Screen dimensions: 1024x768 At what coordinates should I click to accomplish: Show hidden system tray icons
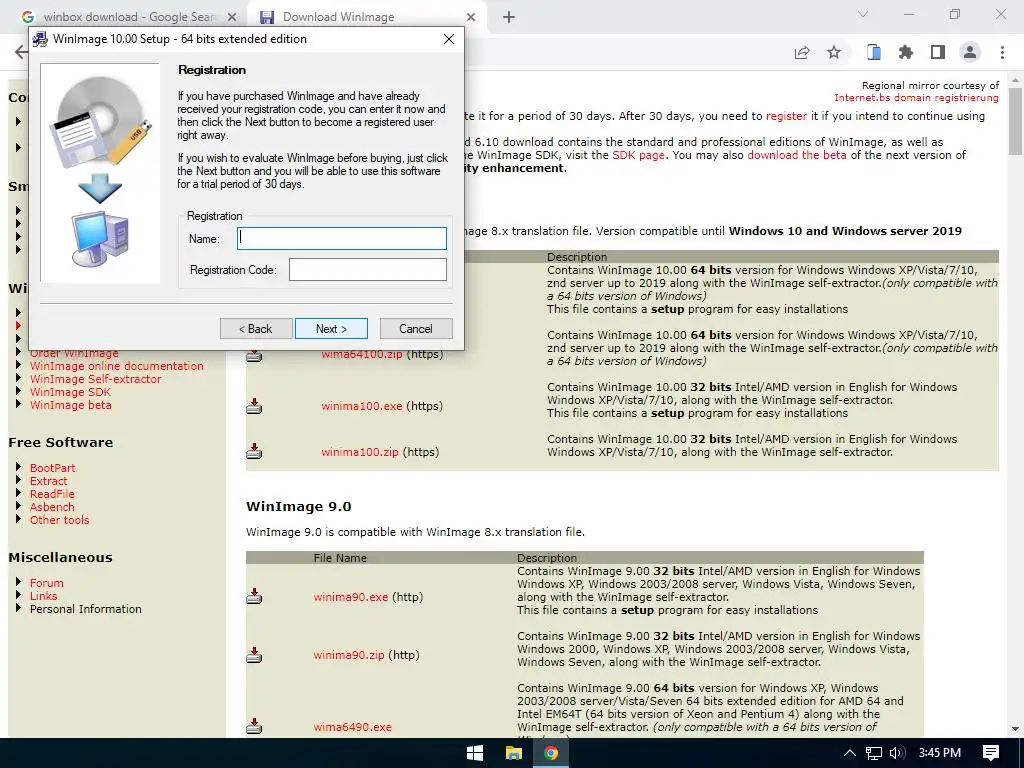pyautogui.click(x=850, y=753)
